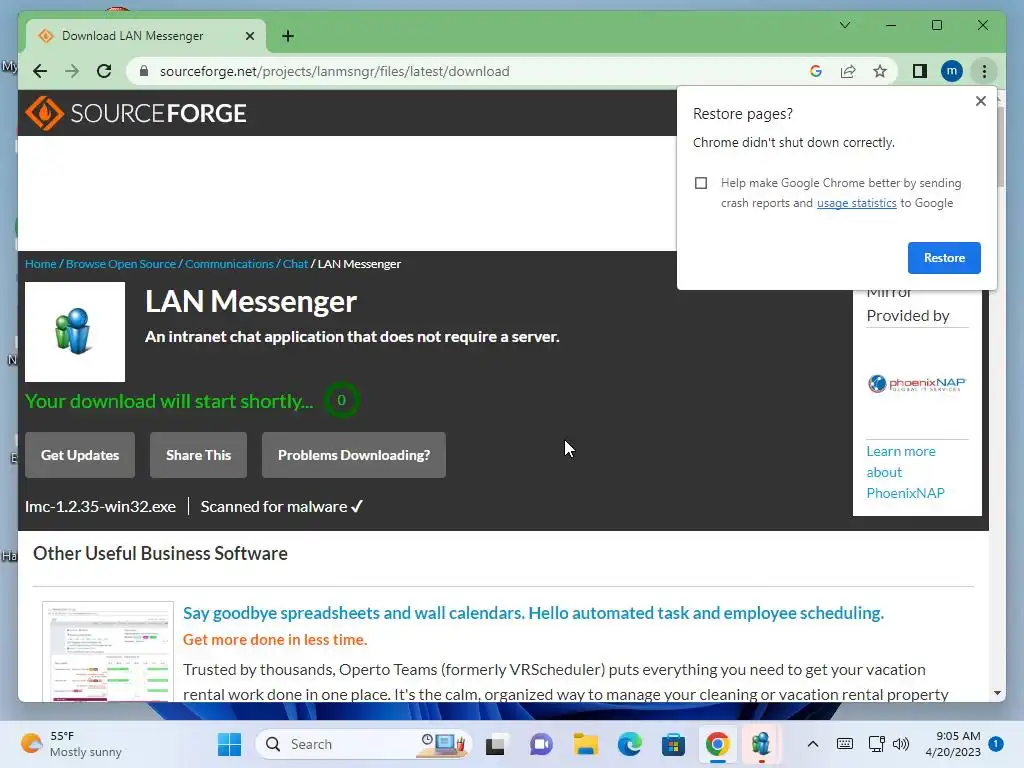
Task: Open the notification badge
Action: tap(996, 743)
